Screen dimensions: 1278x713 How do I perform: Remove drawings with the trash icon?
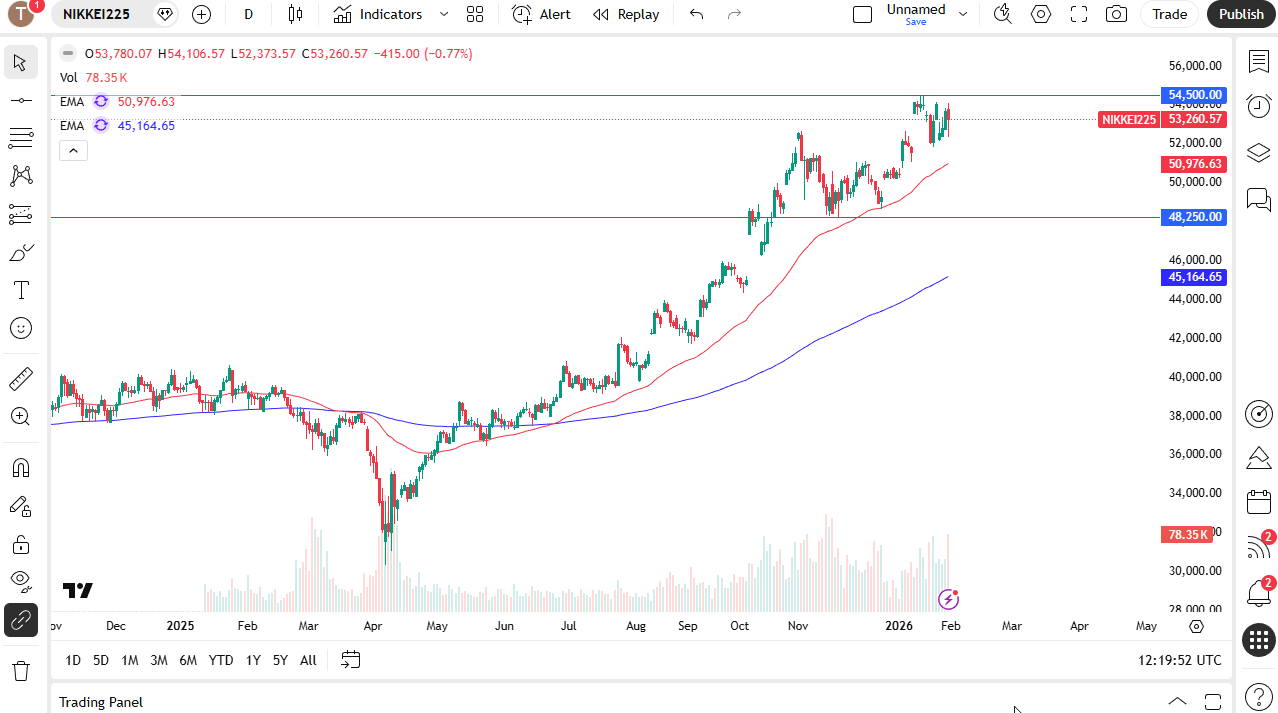tap(20, 670)
